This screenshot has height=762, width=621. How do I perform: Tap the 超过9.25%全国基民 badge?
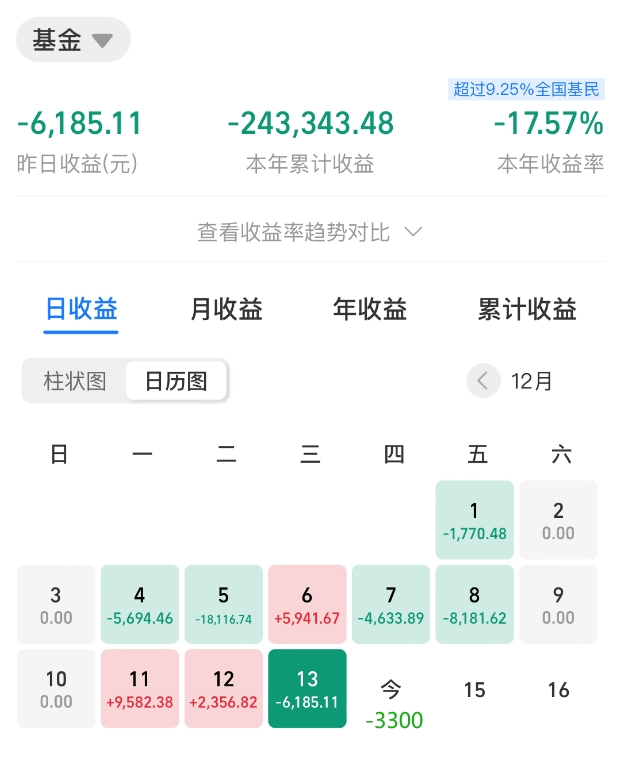pyautogui.click(x=526, y=89)
